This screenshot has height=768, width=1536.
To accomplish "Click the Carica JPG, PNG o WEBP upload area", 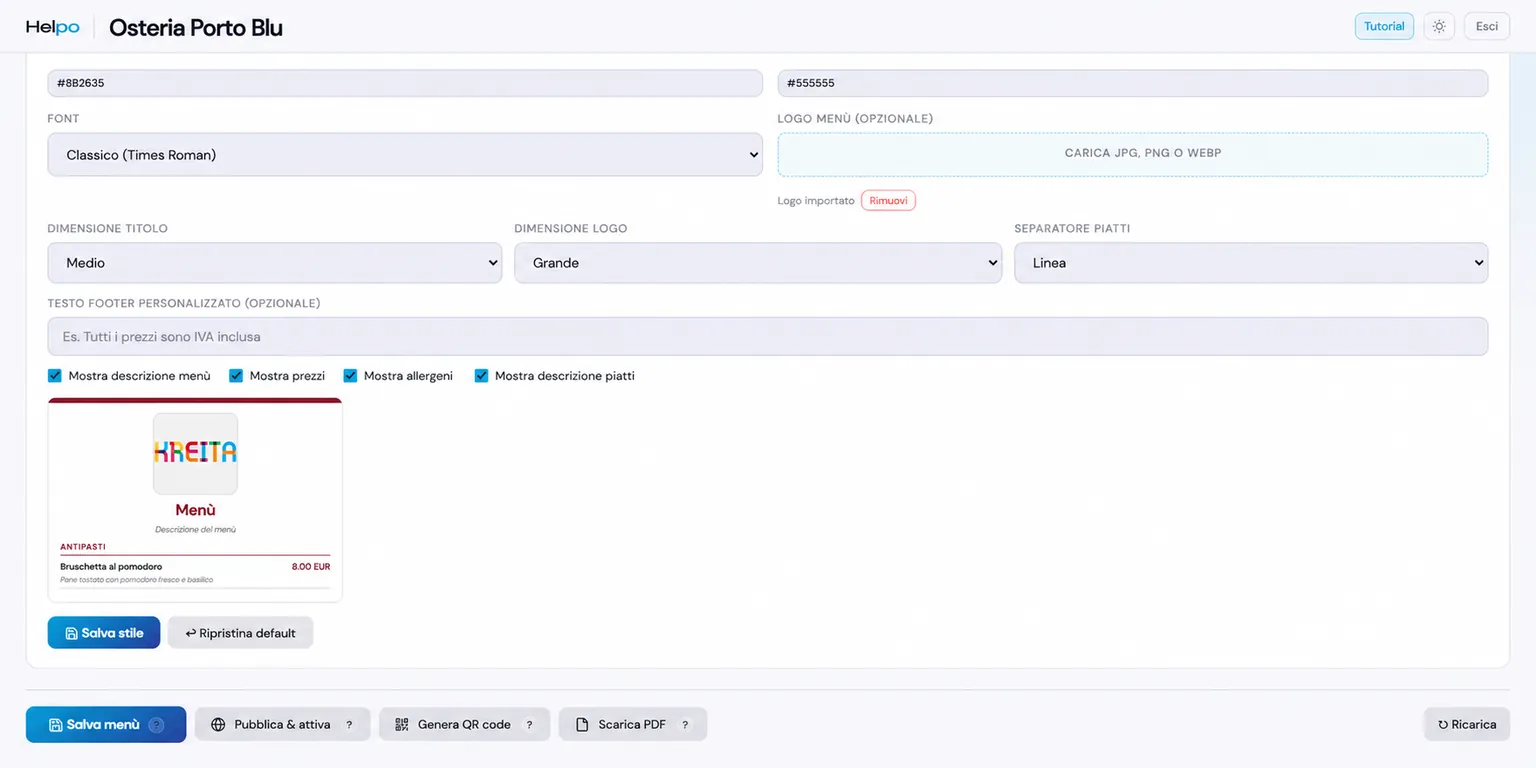I will pos(1133,154).
